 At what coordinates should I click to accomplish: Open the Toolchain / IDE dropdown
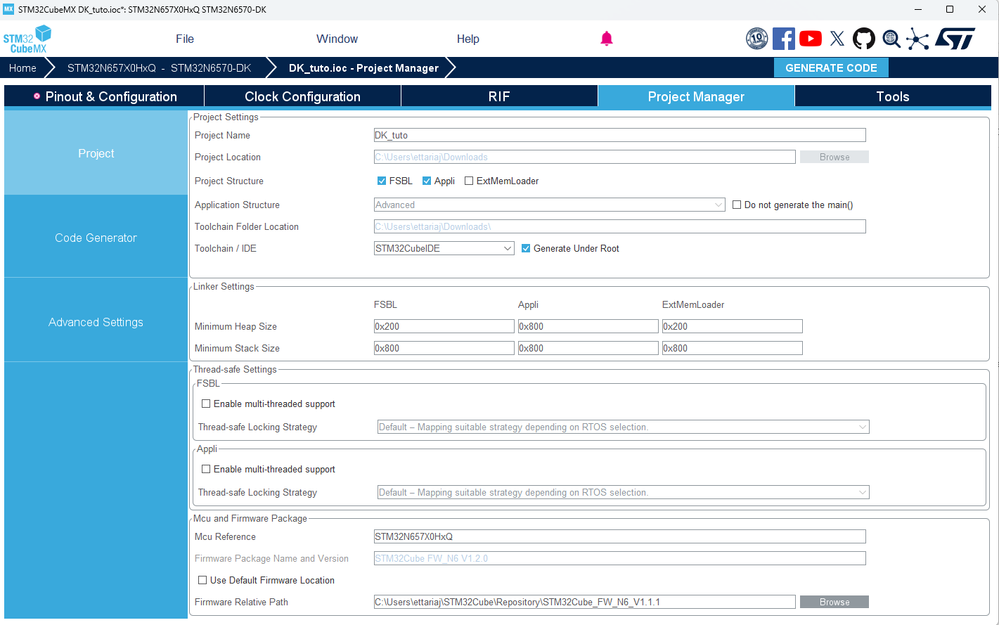tap(444, 248)
